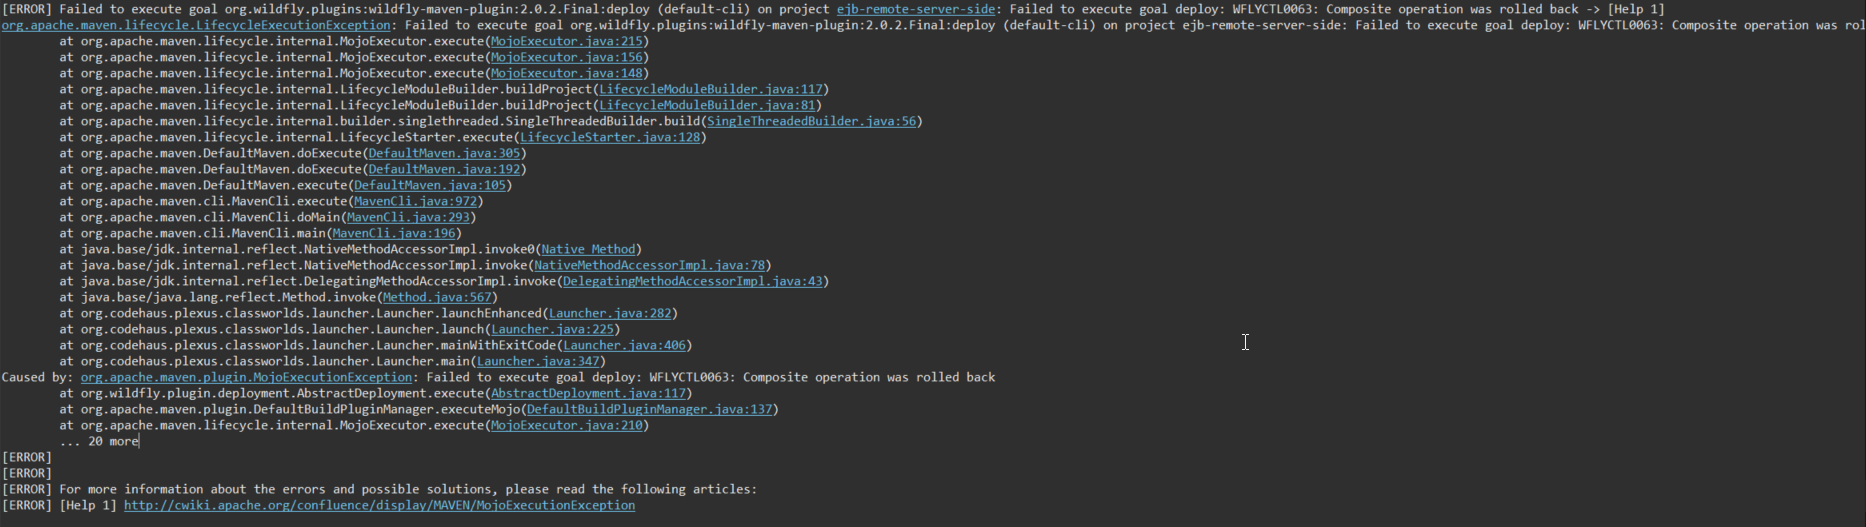This screenshot has height=527, width=1866.
Task: Navigate to Launcher.java:282 launchEnhanced
Action: click(610, 313)
